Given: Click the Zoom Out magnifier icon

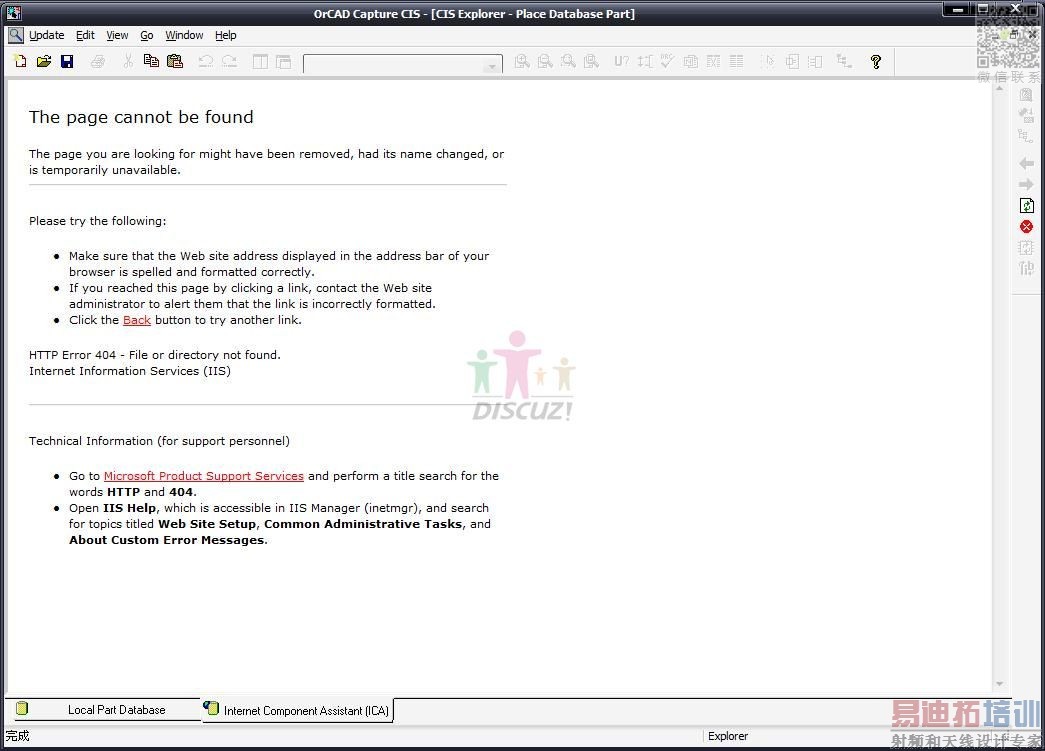Looking at the screenshot, I should (x=545, y=61).
